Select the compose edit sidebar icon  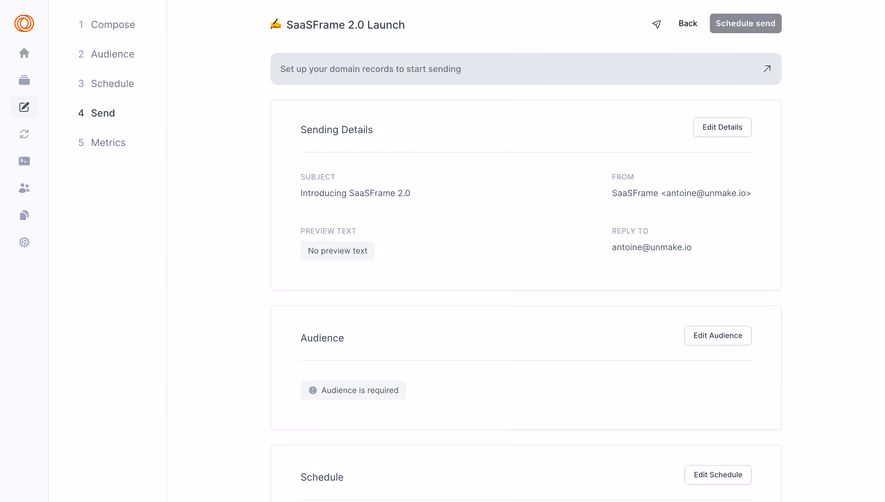coord(24,107)
